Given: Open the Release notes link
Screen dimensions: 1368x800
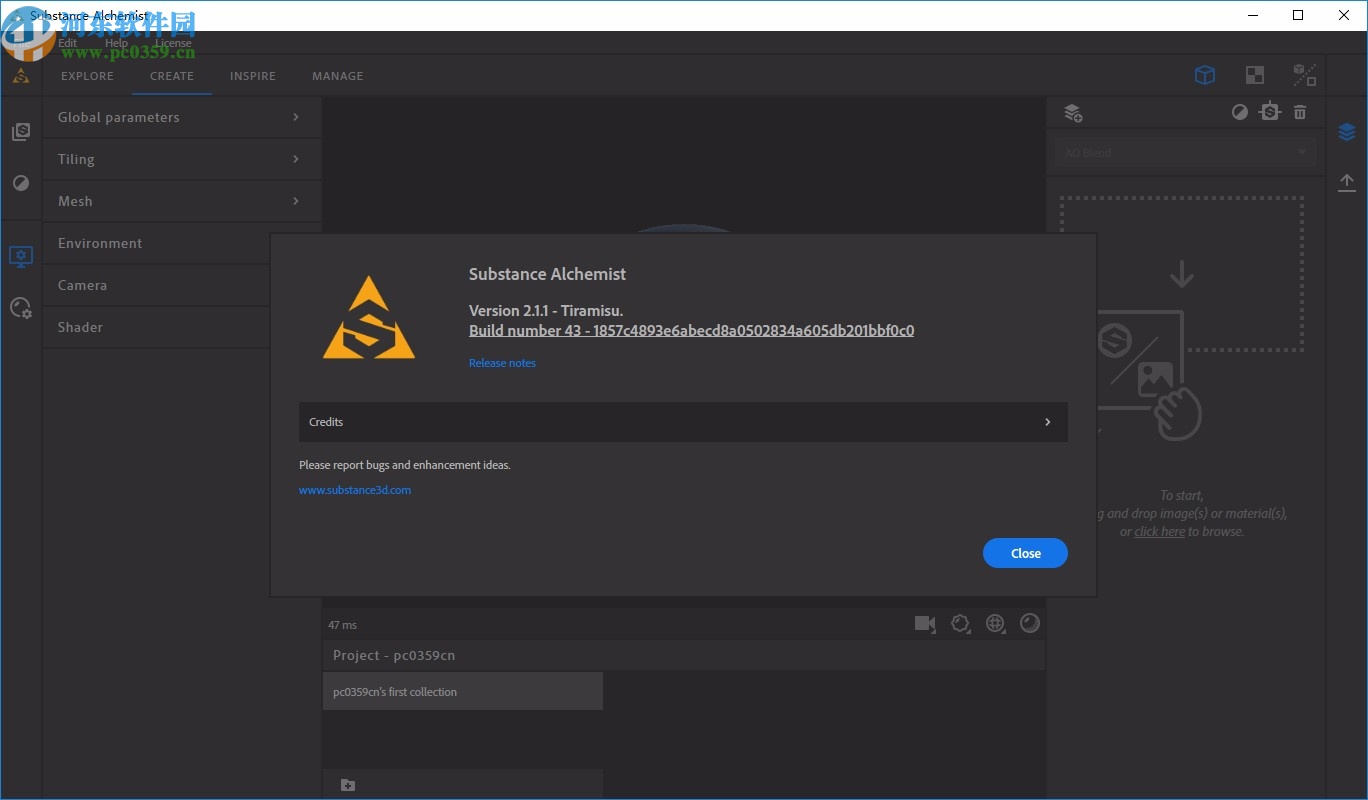Looking at the screenshot, I should pyautogui.click(x=502, y=363).
